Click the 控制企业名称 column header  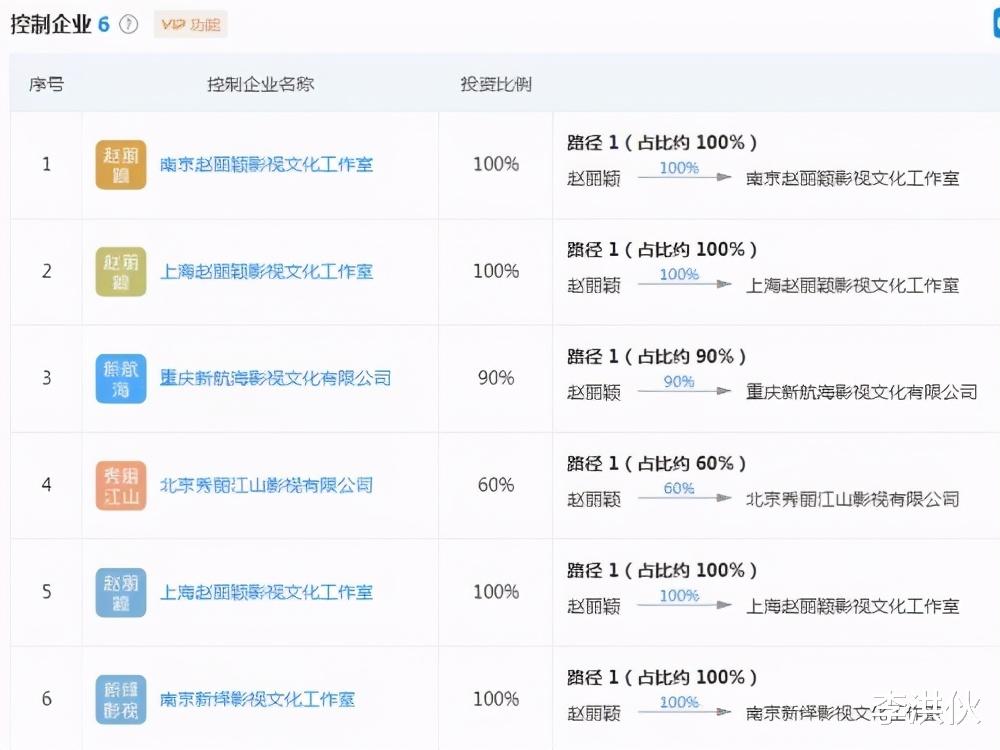261,84
